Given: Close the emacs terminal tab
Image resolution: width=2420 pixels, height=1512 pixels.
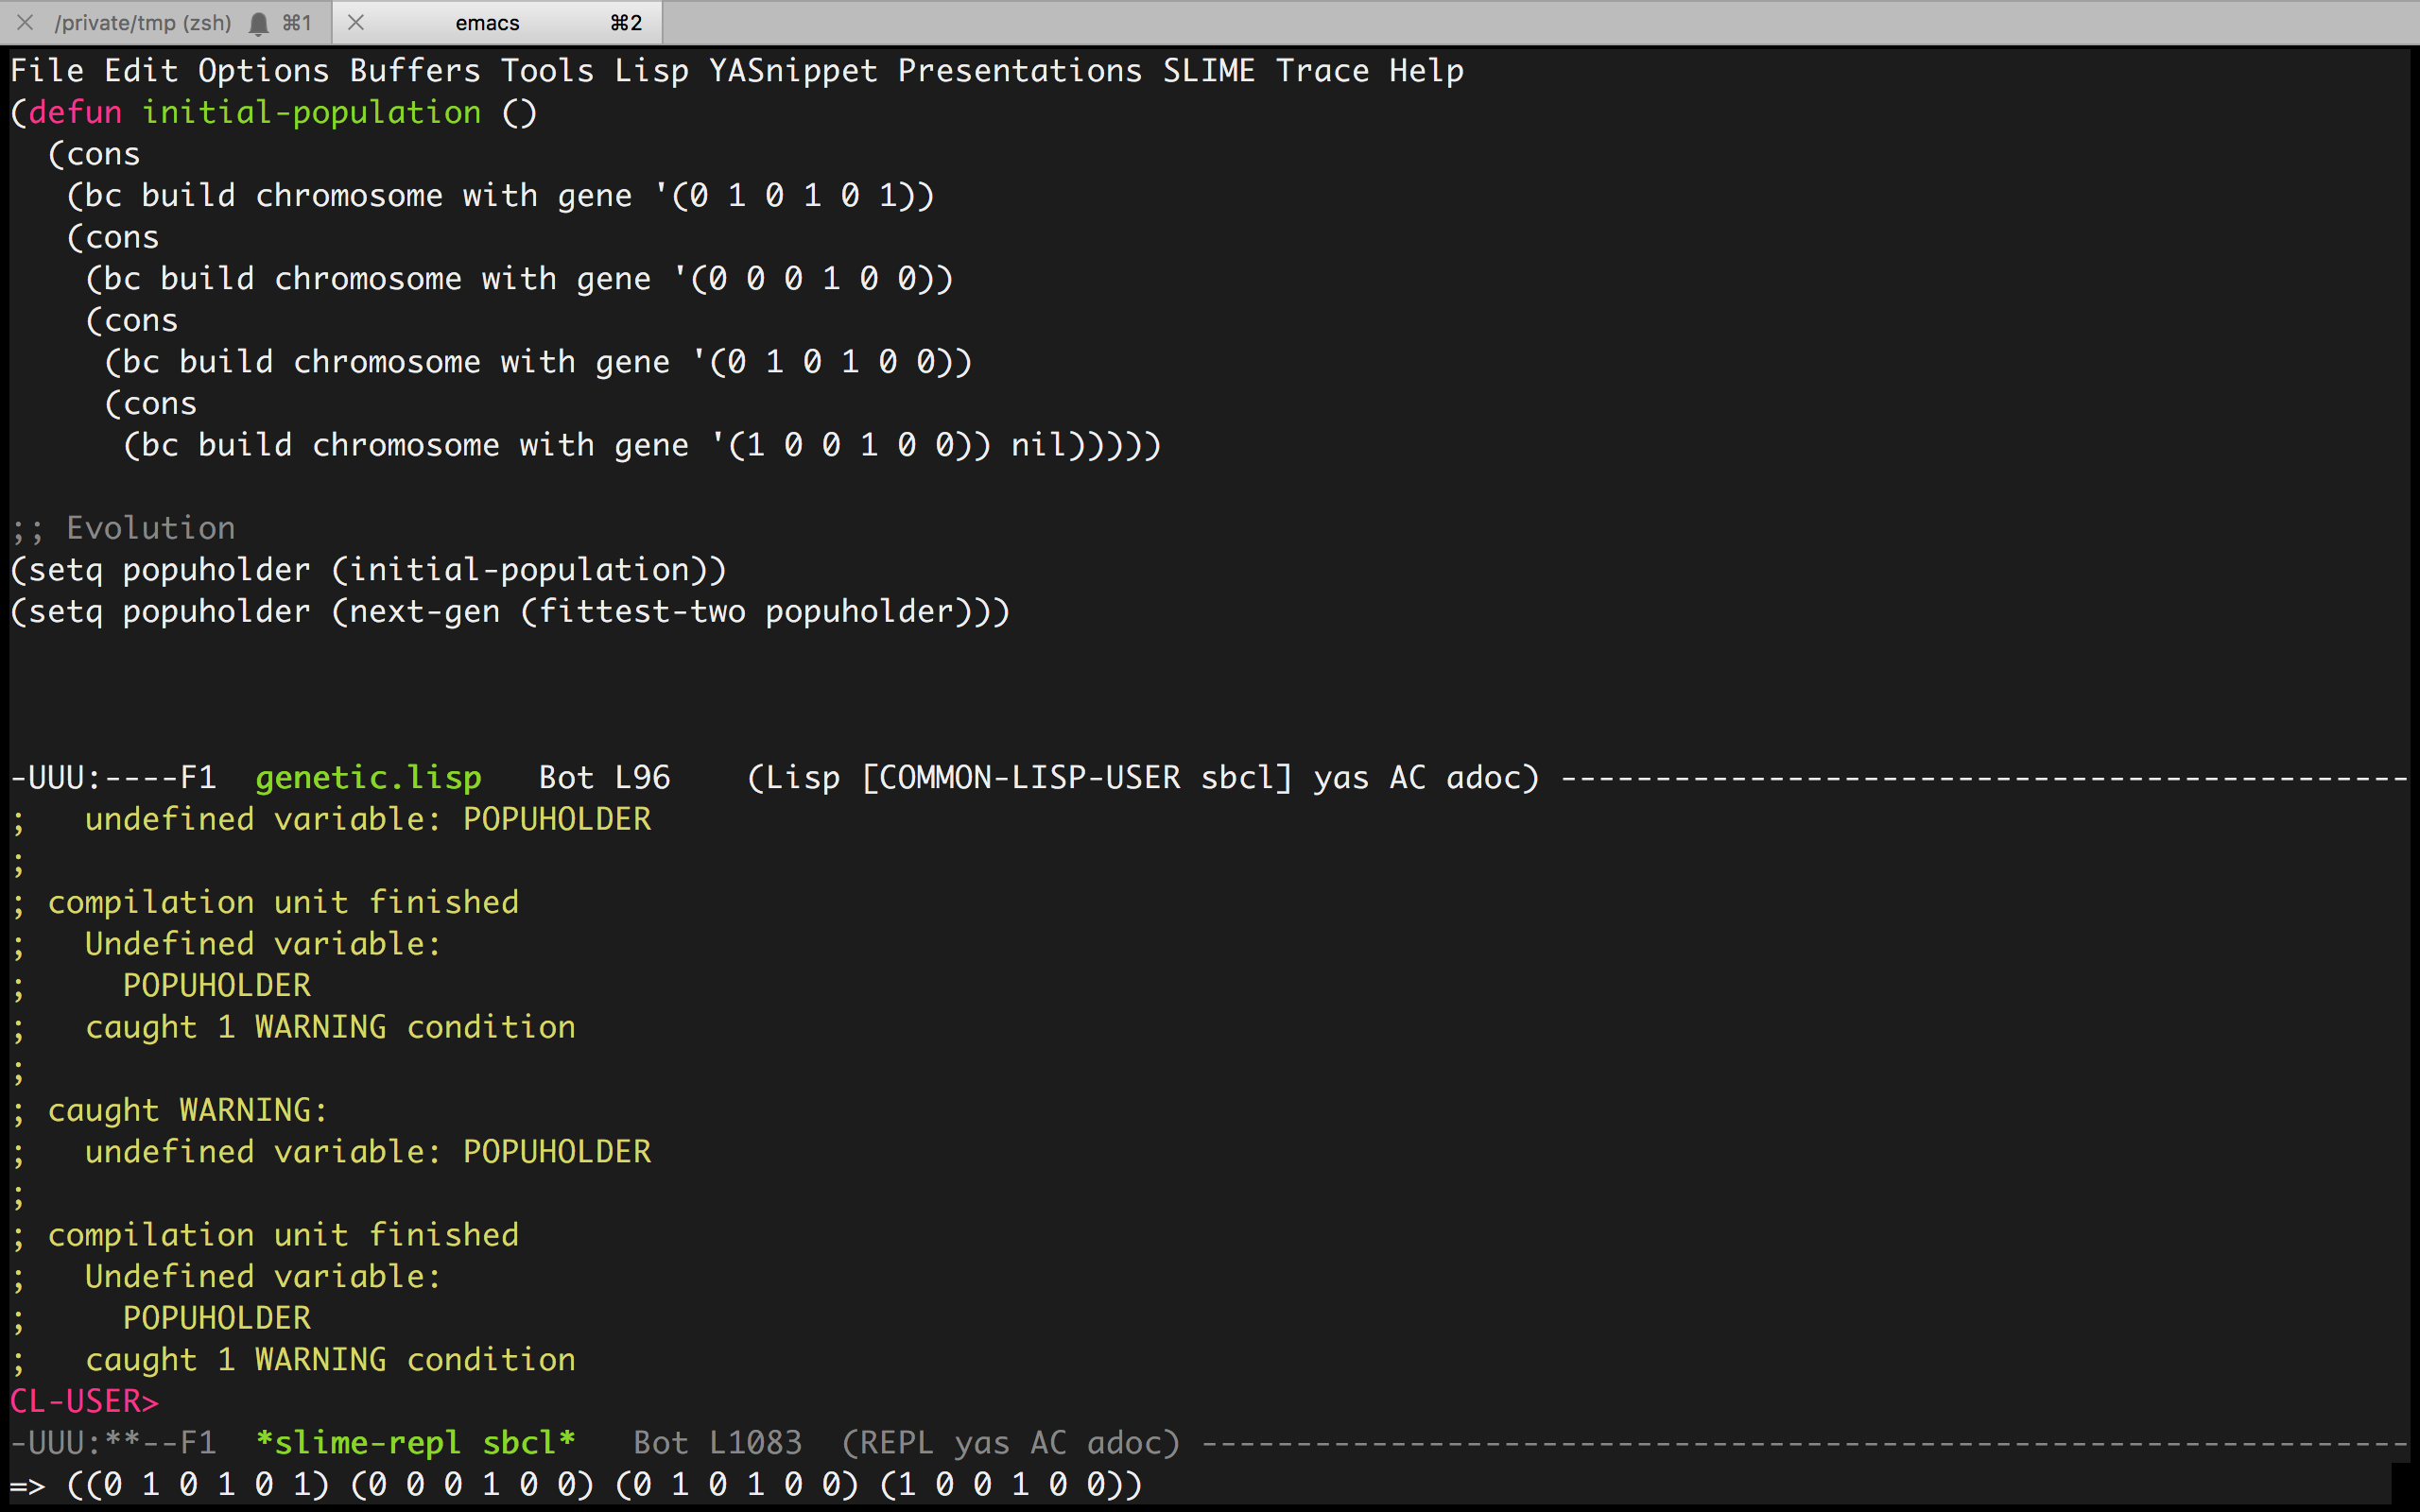Looking at the screenshot, I should click(x=355, y=22).
